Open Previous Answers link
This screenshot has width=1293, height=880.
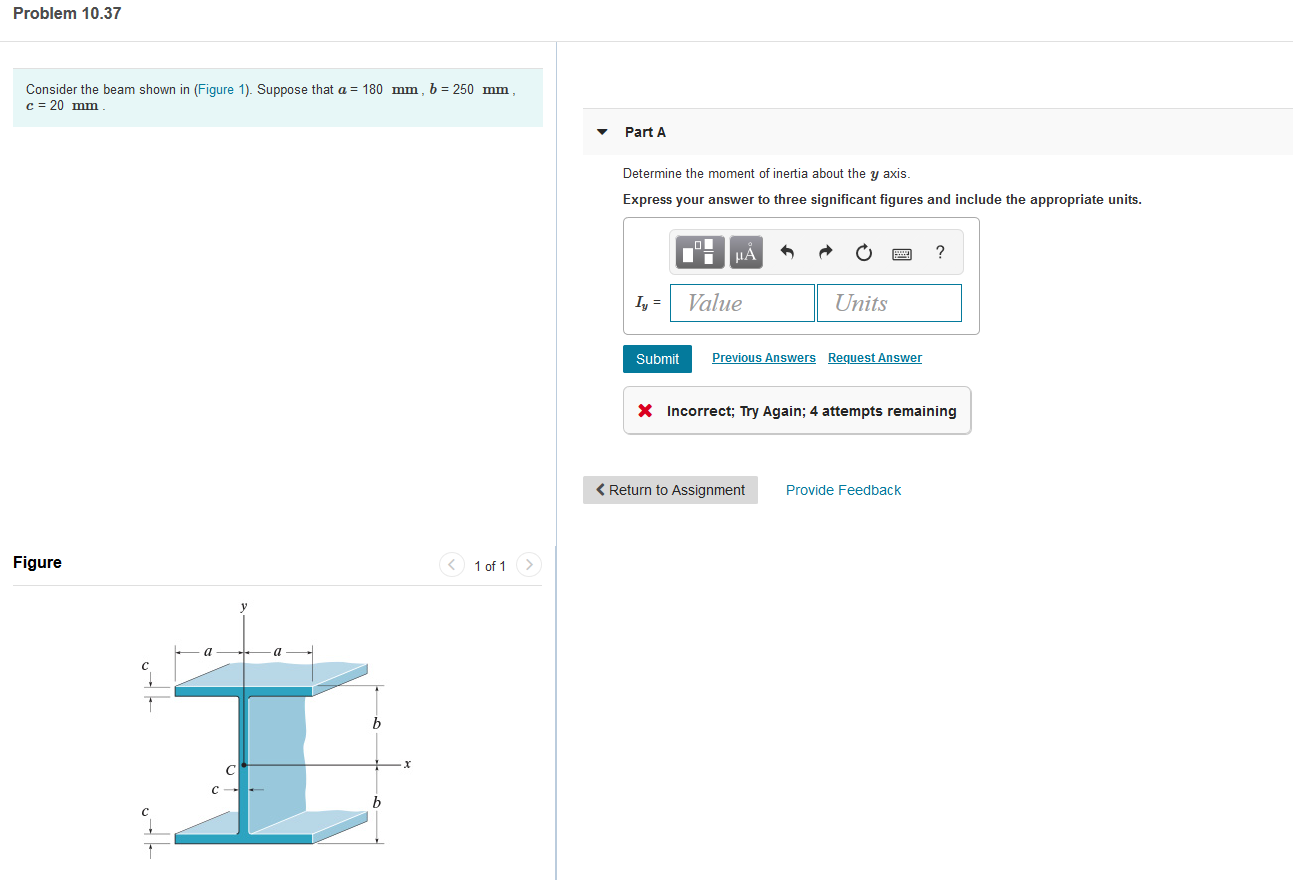click(x=764, y=358)
